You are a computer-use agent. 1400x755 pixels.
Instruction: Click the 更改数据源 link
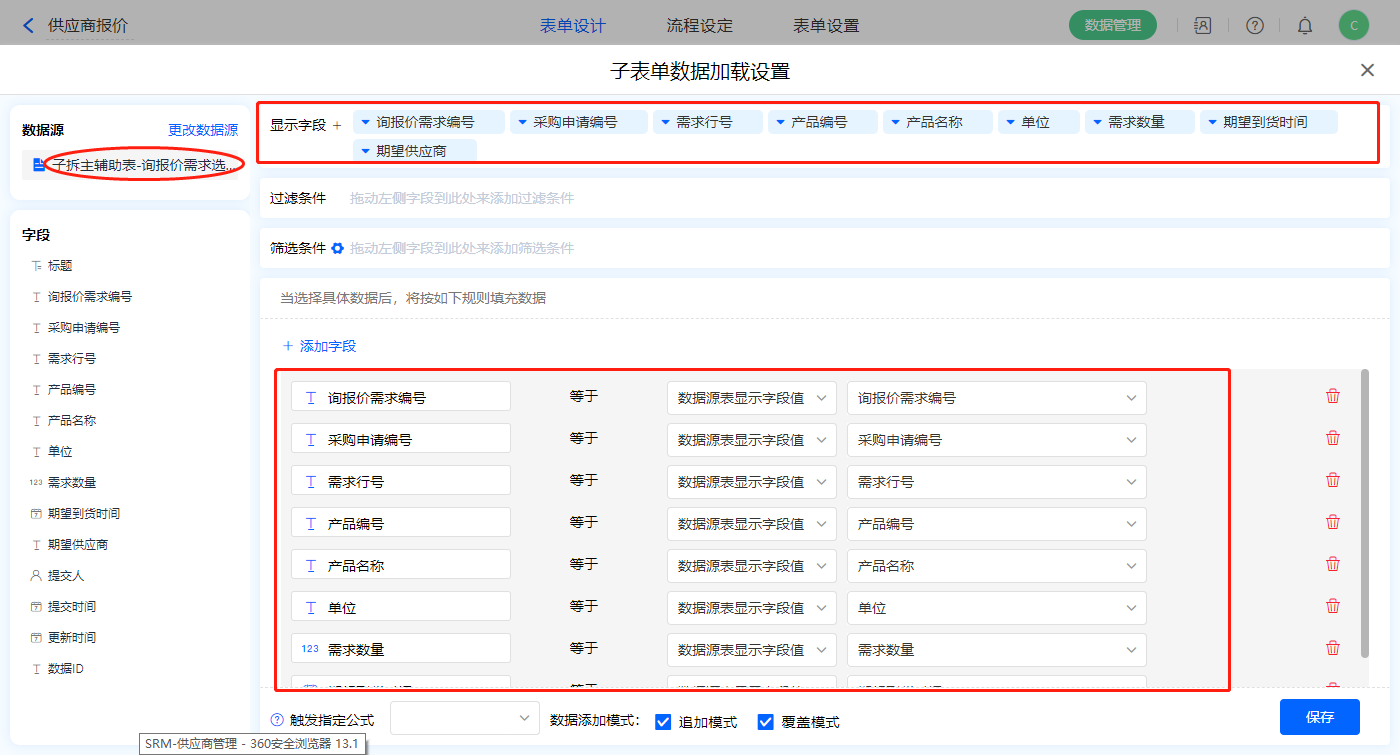pos(203,130)
